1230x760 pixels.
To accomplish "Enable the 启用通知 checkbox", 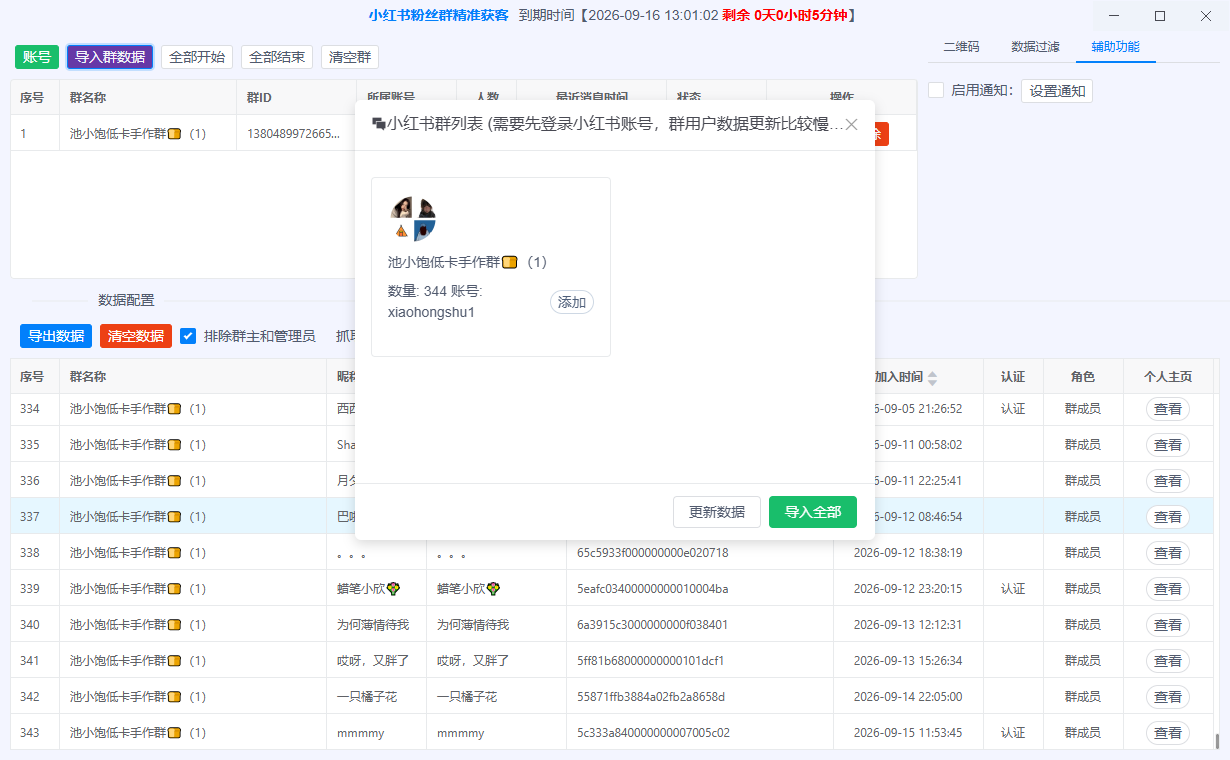I will [x=936, y=90].
